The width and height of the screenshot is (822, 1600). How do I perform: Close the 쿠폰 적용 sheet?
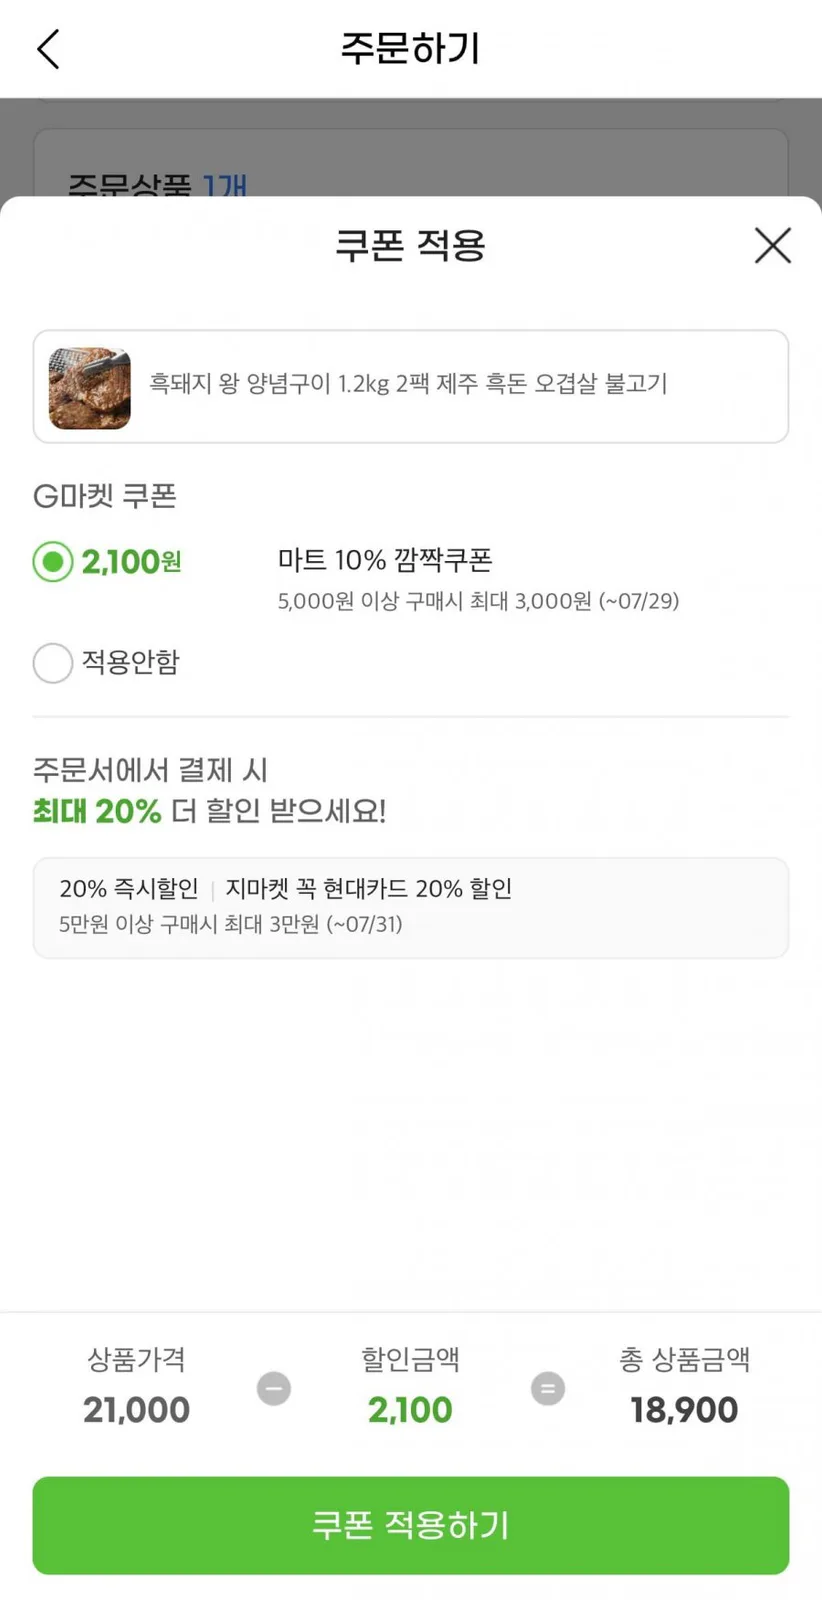click(x=772, y=245)
